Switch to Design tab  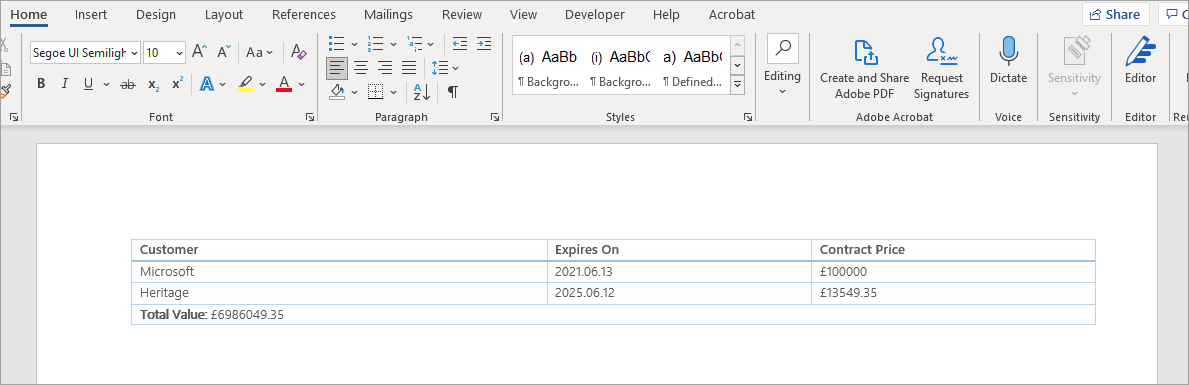click(155, 14)
